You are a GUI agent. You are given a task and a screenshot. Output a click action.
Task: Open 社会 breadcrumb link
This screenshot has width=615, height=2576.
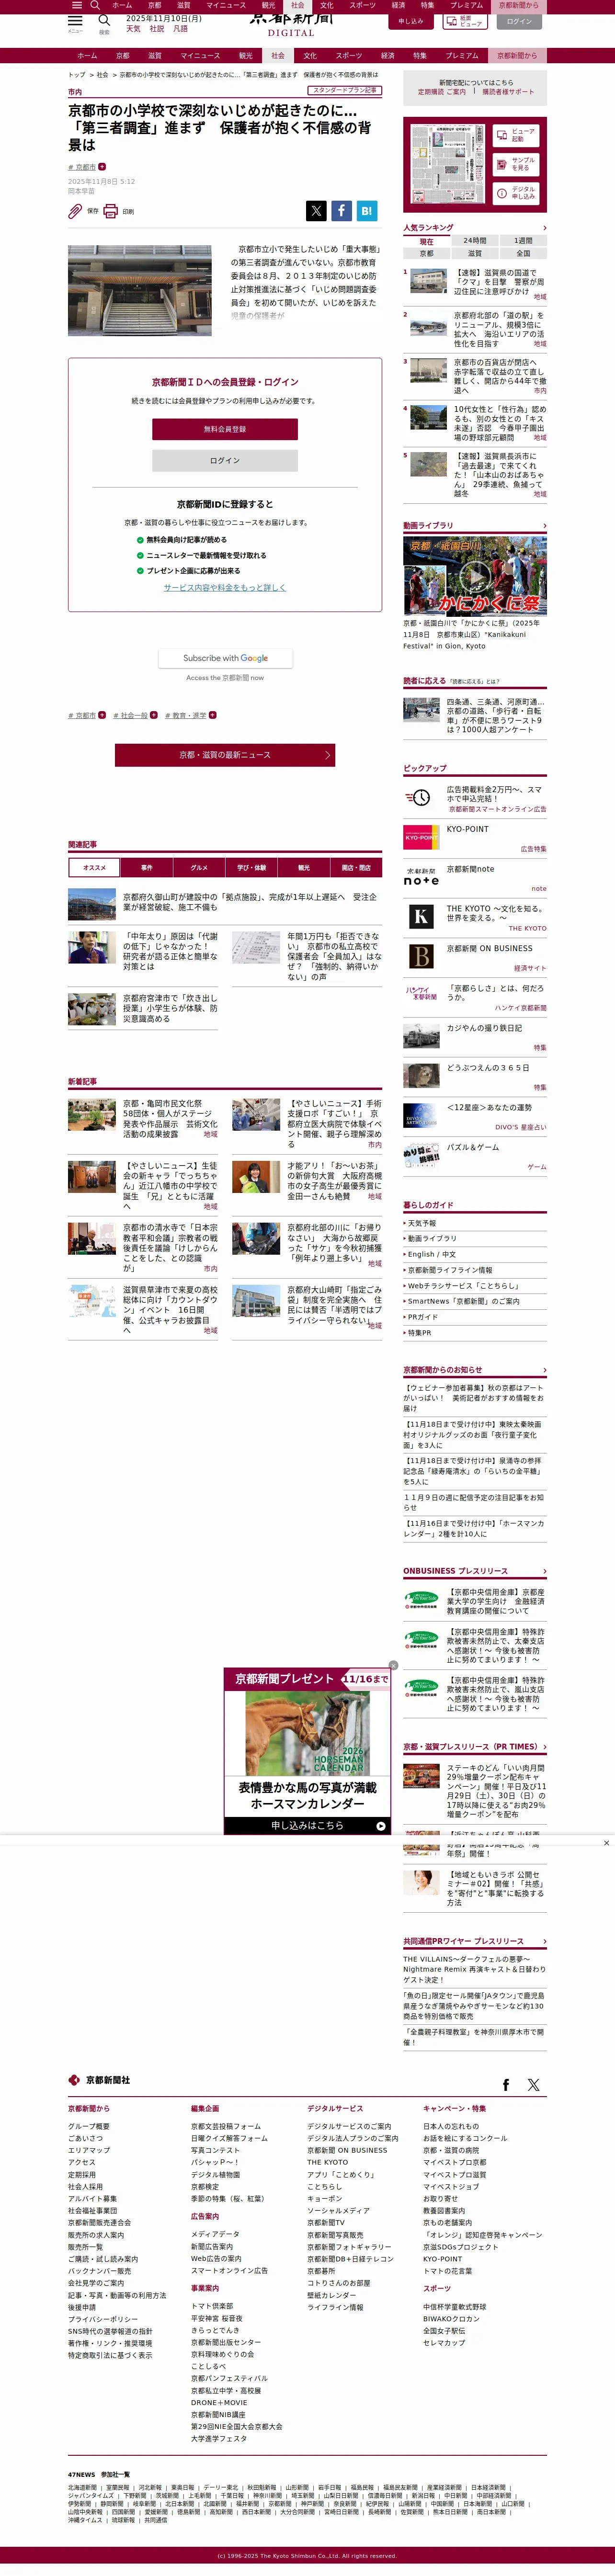click(x=102, y=75)
